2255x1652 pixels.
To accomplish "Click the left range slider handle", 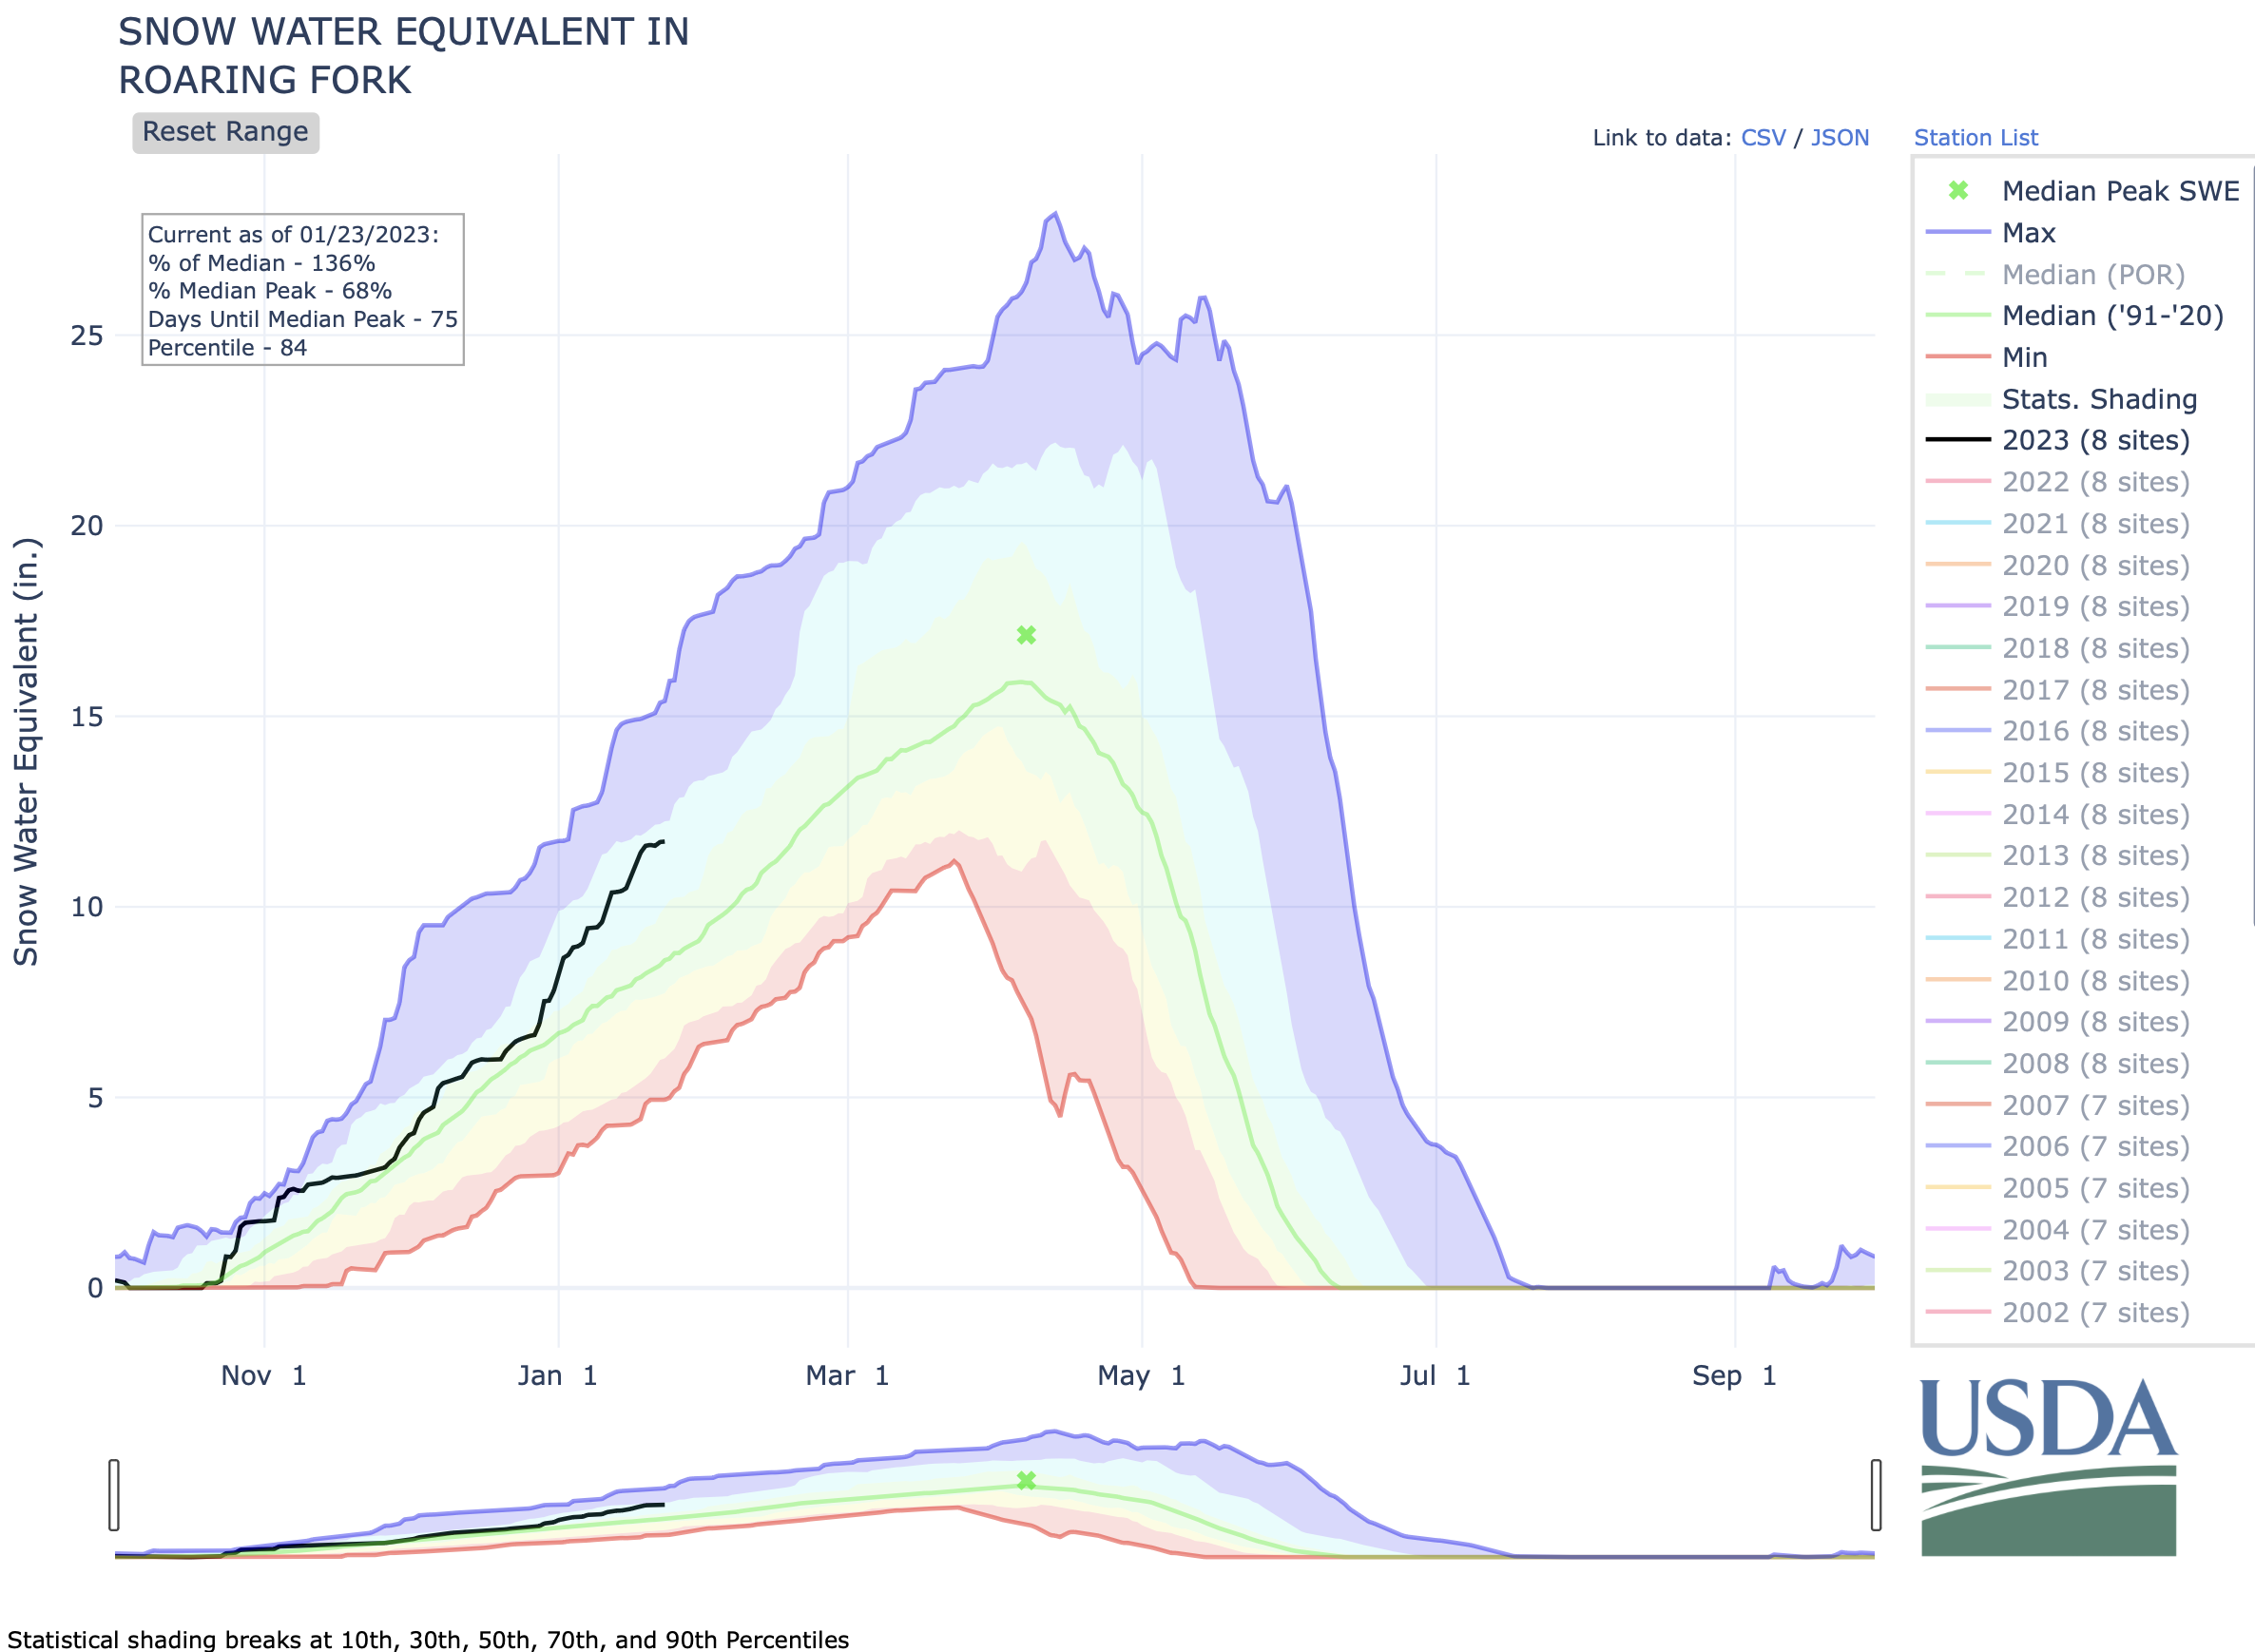I will tap(114, 1495).
